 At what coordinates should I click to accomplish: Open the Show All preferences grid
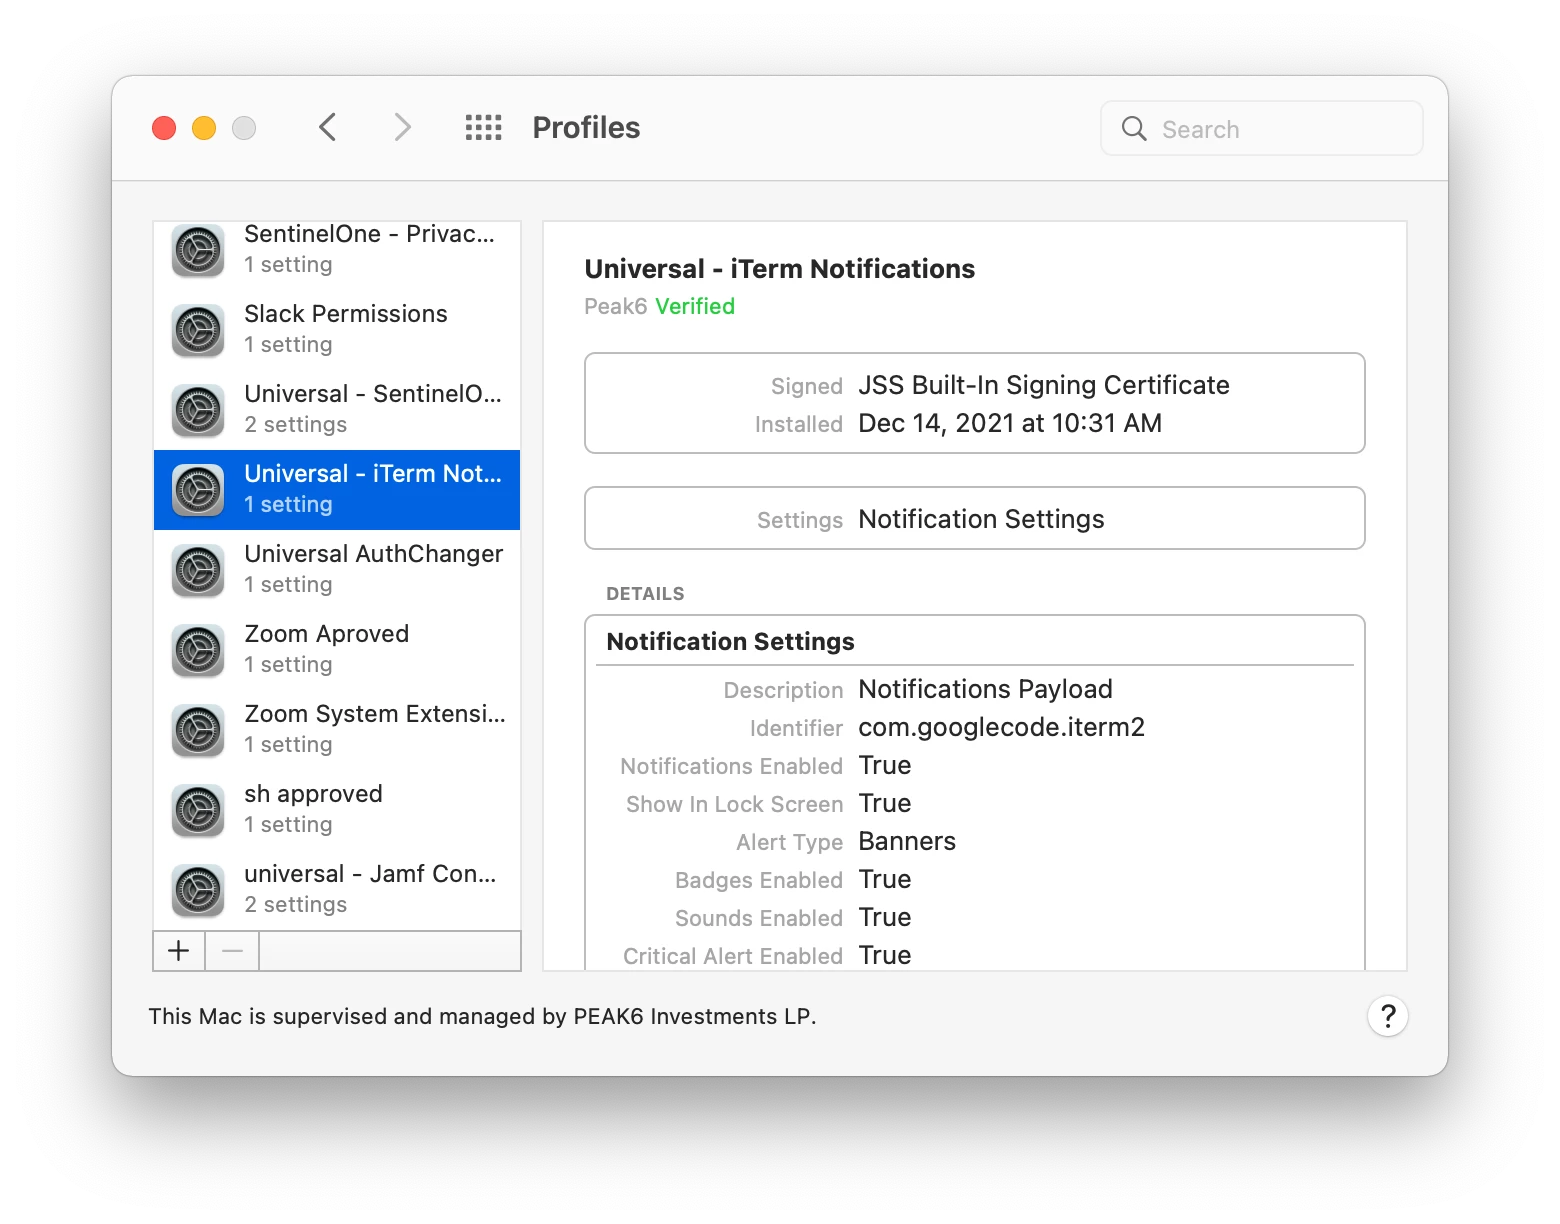click(484, 128)
